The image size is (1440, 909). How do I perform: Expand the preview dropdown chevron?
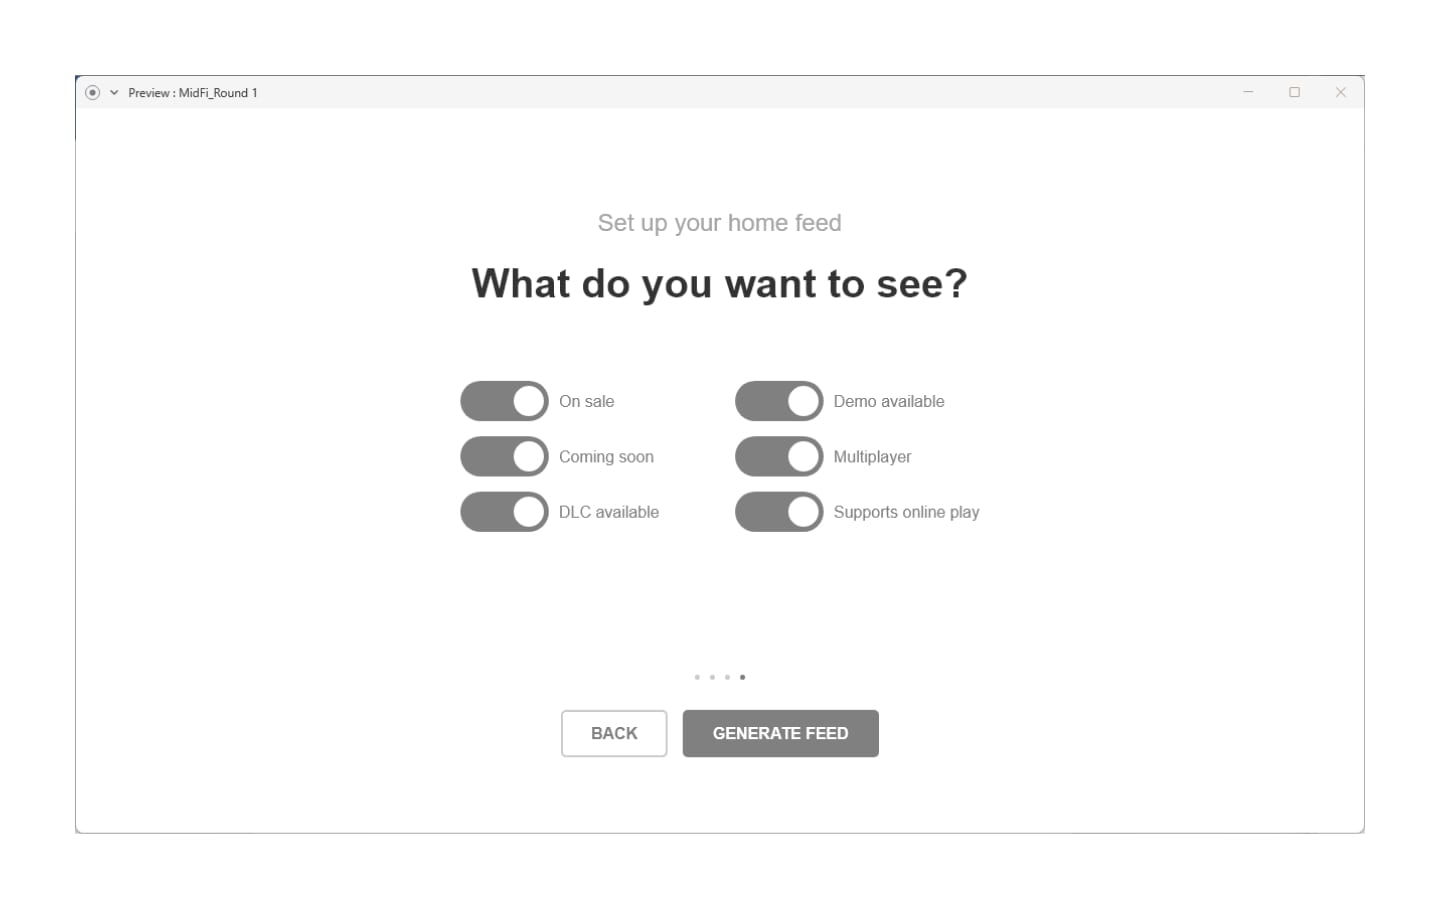coord(114,92)
